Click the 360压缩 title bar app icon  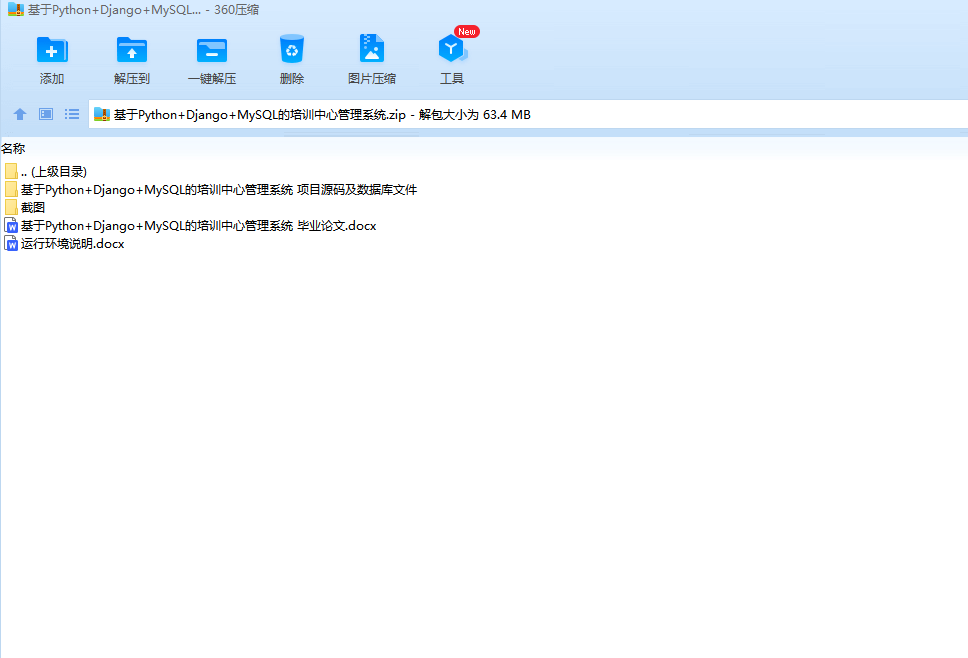click(x=15, y=10)
